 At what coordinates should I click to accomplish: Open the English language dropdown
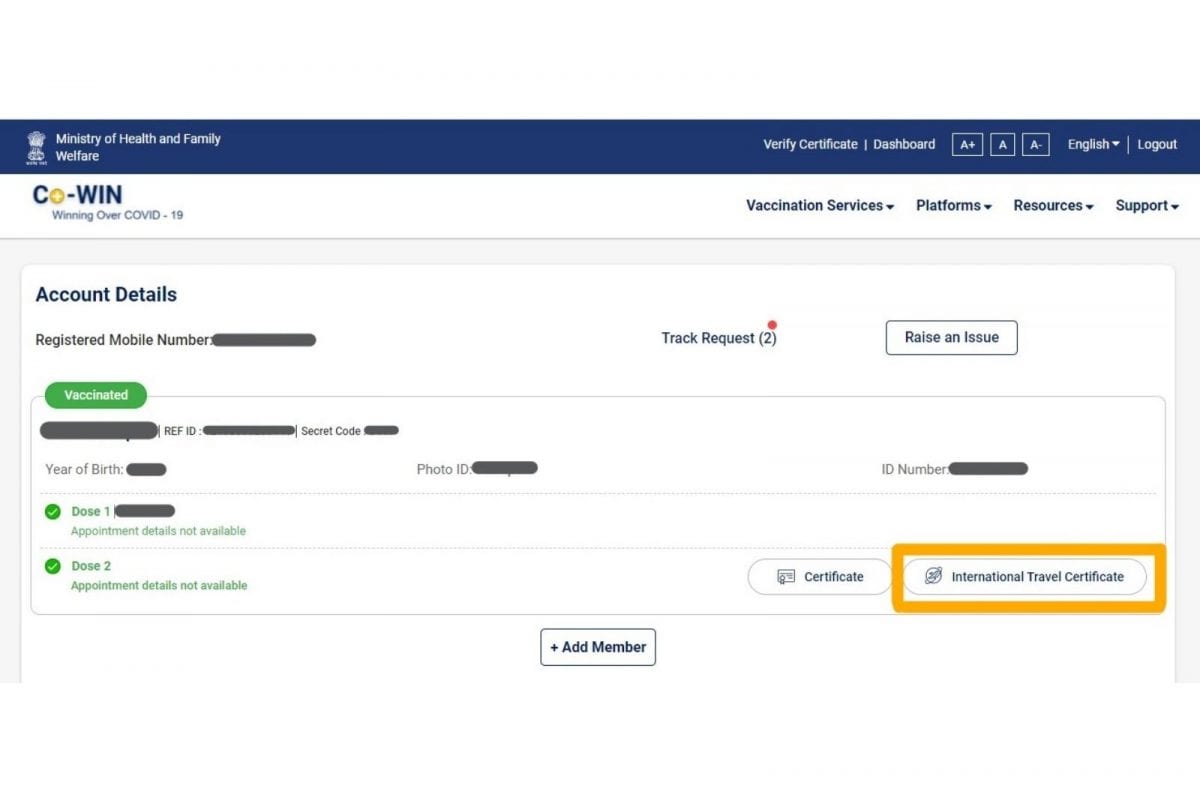[x=1093, y=144]
